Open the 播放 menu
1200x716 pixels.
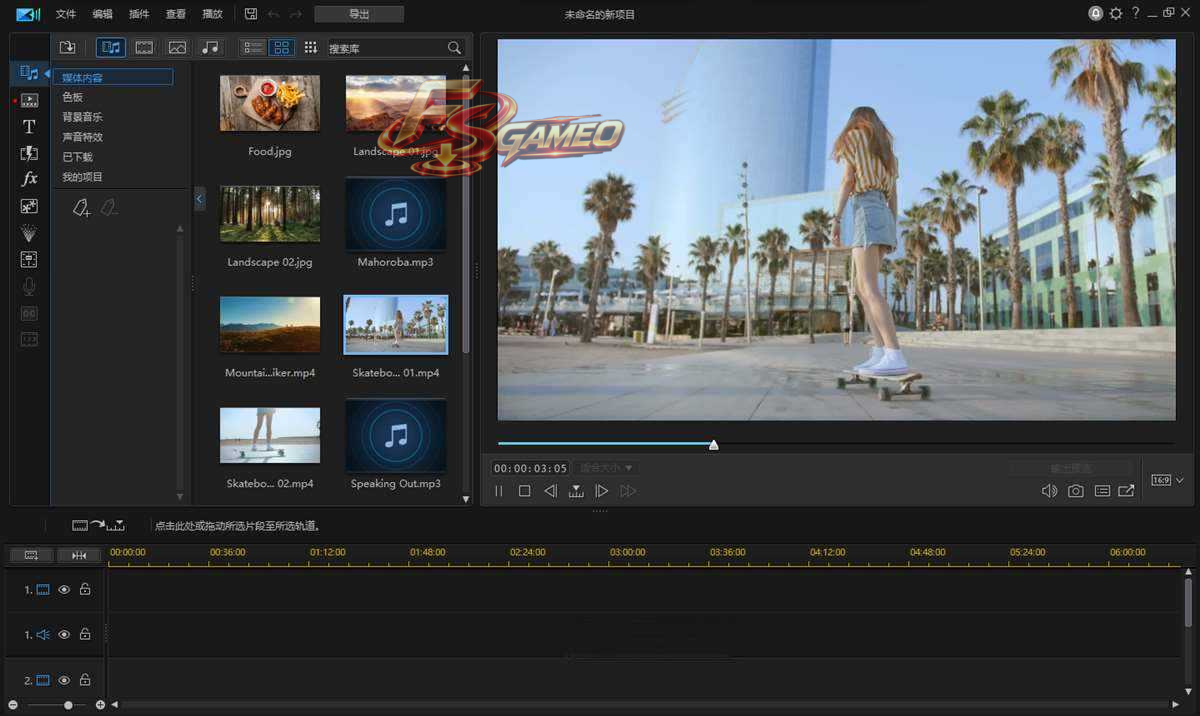click(212, 14)
